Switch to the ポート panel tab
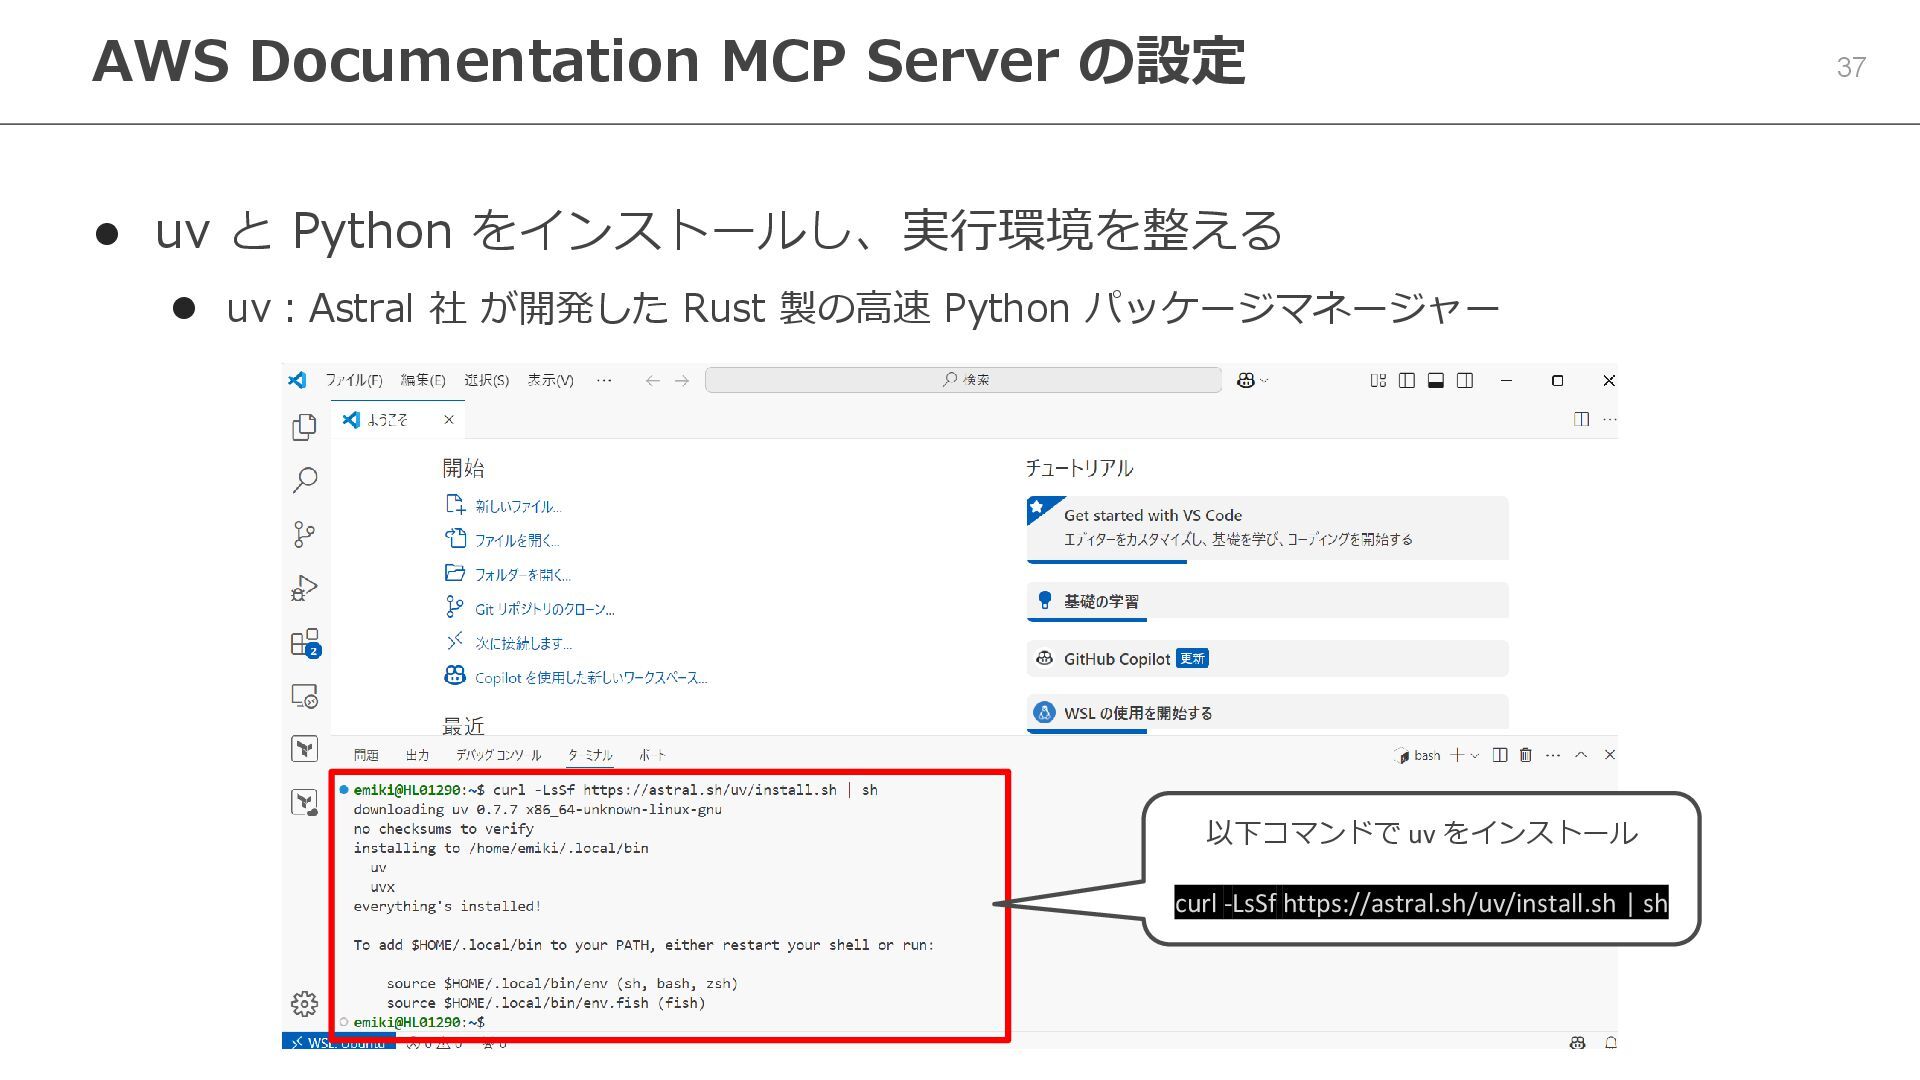 pyautogui.click(x=652, y=755)
